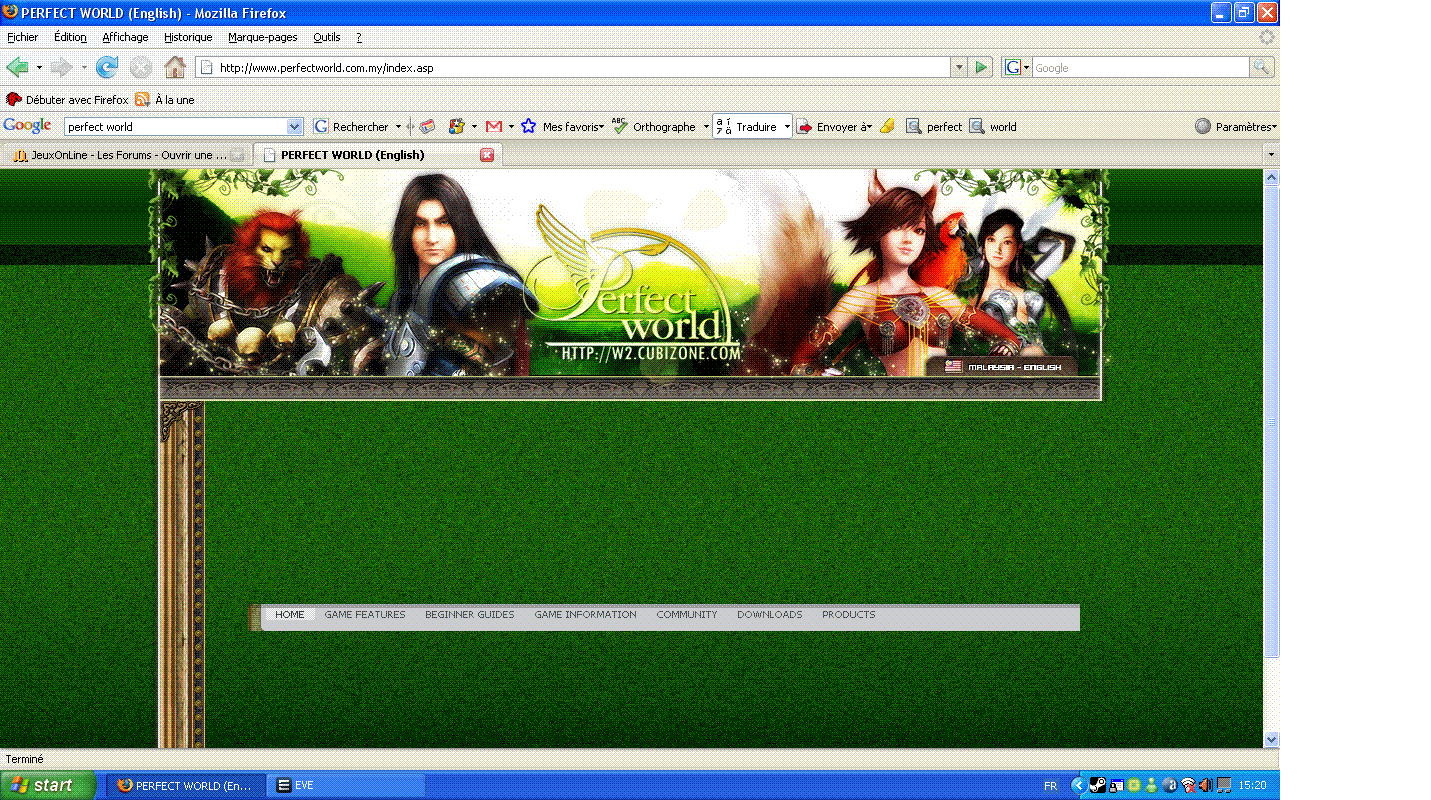This screenshot has width=1431, height=800.
Task: Open the back-history dropdown arrow
Action: click(x=39, y=68)
